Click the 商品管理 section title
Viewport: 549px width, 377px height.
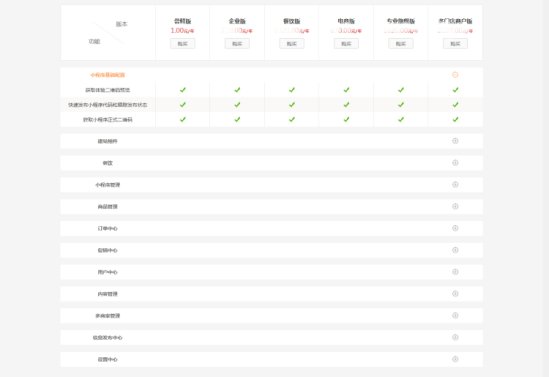107,207
